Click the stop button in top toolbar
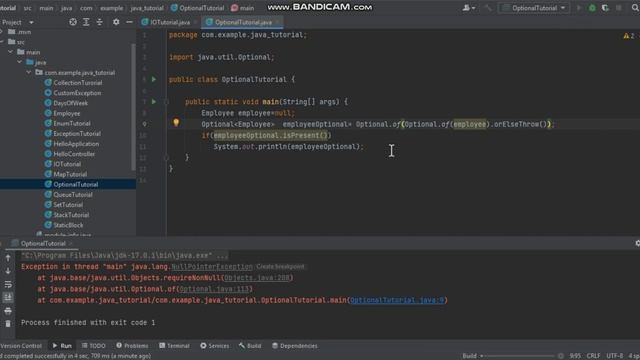Screen dimensions: 640x360 pos(619,8)
